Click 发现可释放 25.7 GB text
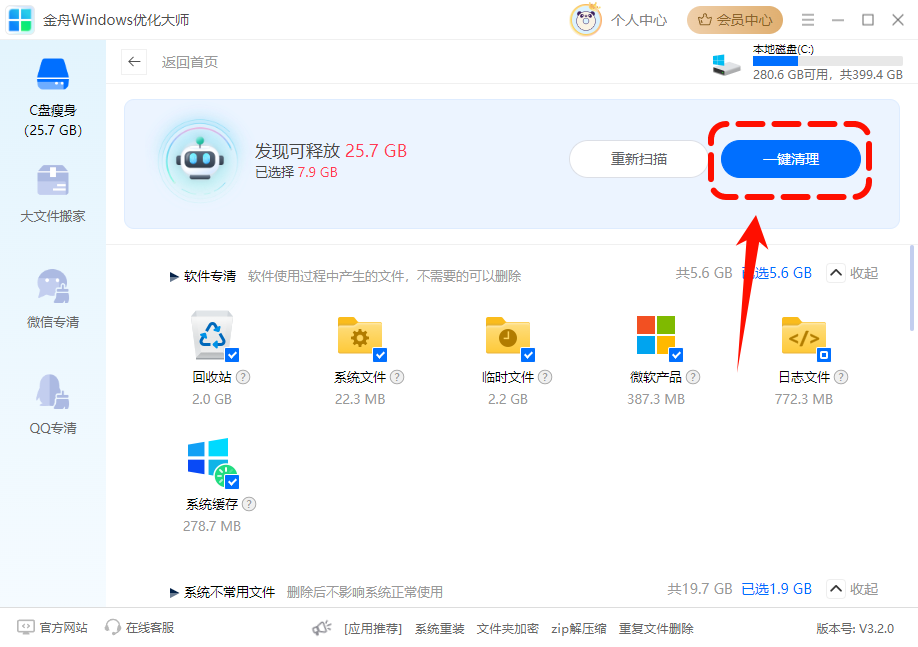Screen dimensions: 918x647 [331, 151]
